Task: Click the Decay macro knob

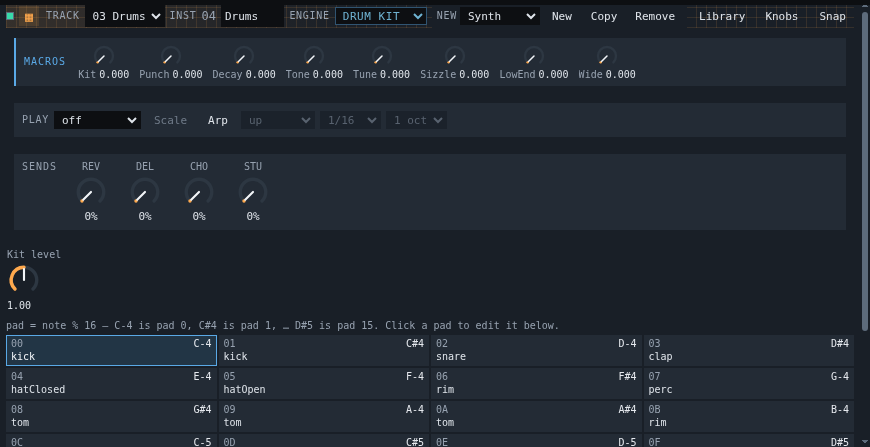Action: 244,57
